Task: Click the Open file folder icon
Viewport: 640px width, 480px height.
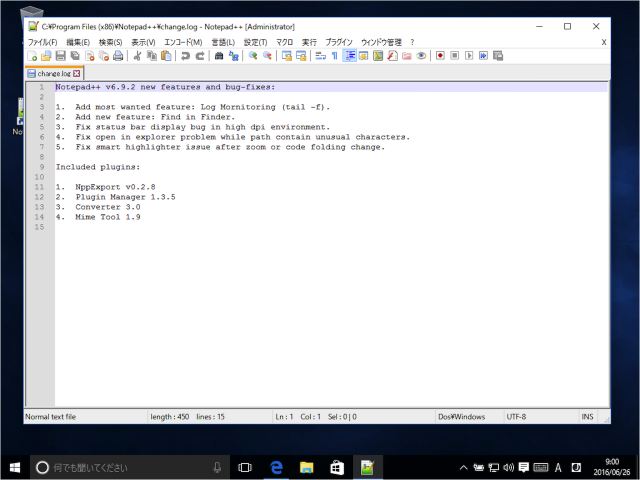Action: point(46,56)
